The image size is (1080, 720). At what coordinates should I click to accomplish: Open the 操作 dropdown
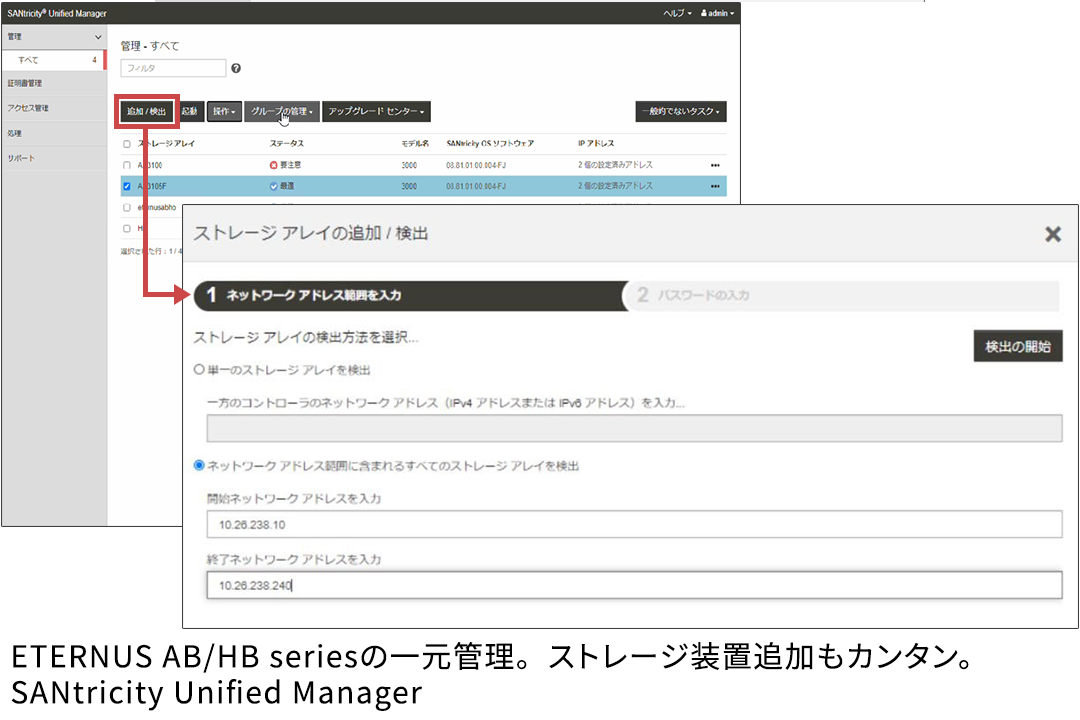point(224,111)
